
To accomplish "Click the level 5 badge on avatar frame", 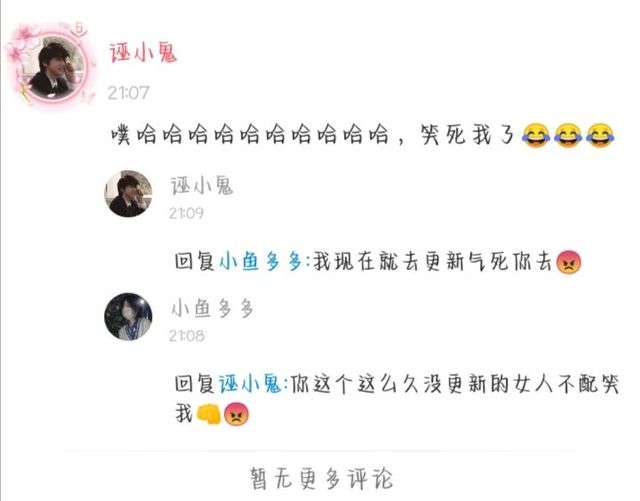I will [x=79, y=29].
